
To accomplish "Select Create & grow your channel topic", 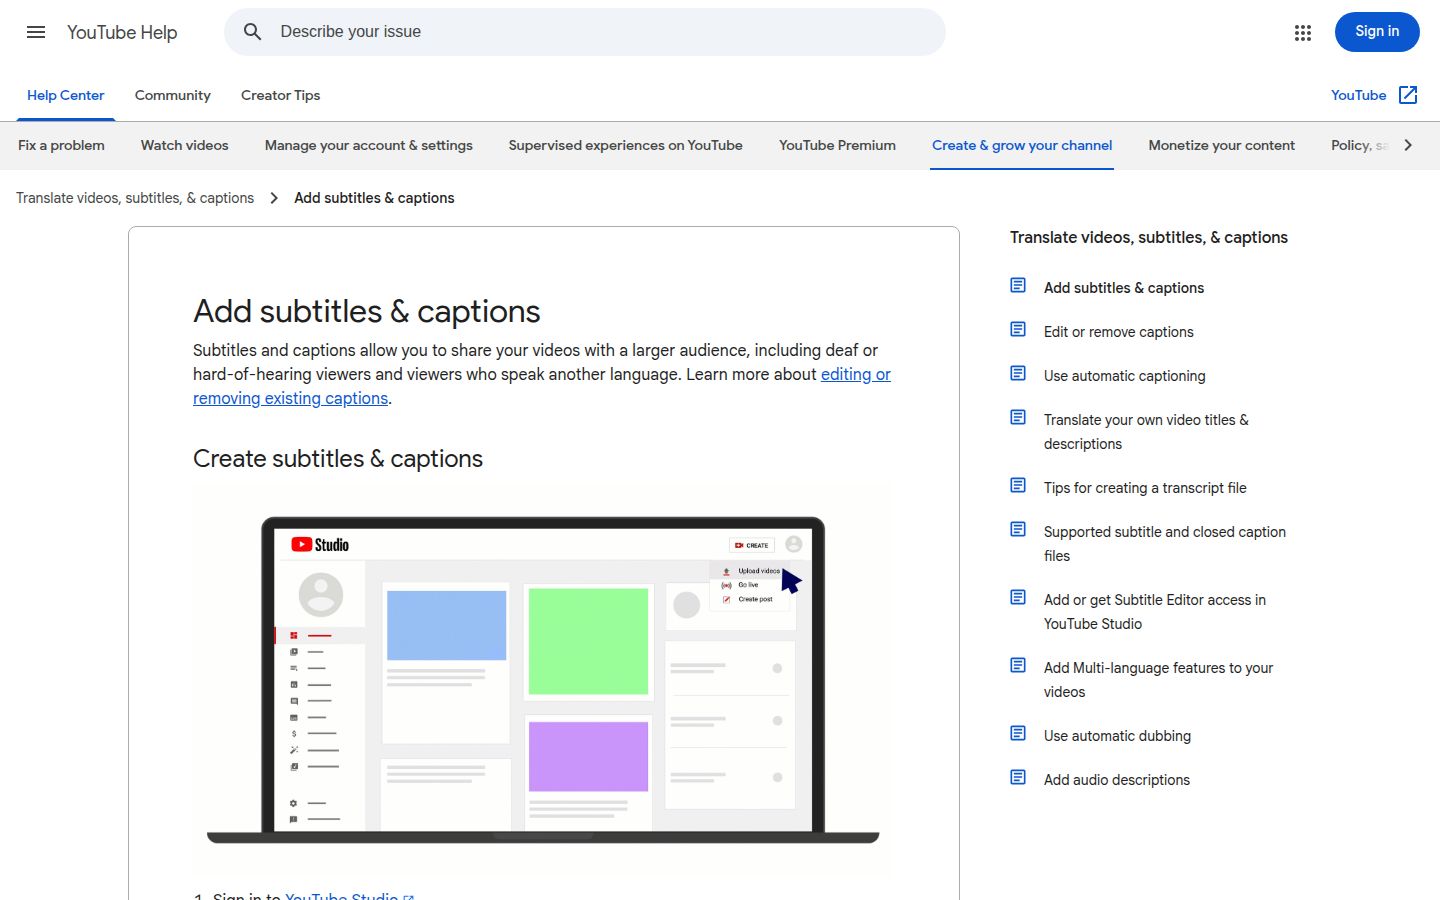I will (x=1022, y=145).
